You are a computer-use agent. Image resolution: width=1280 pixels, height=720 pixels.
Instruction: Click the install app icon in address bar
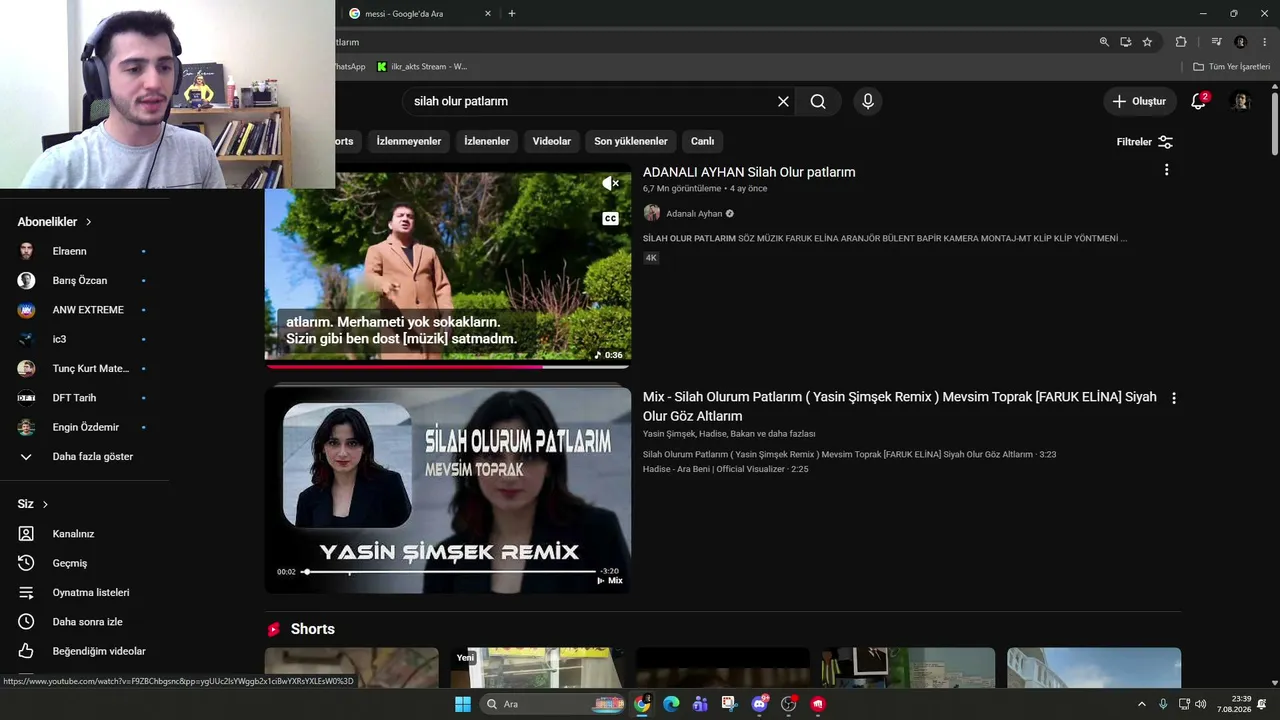(1126, 42)
